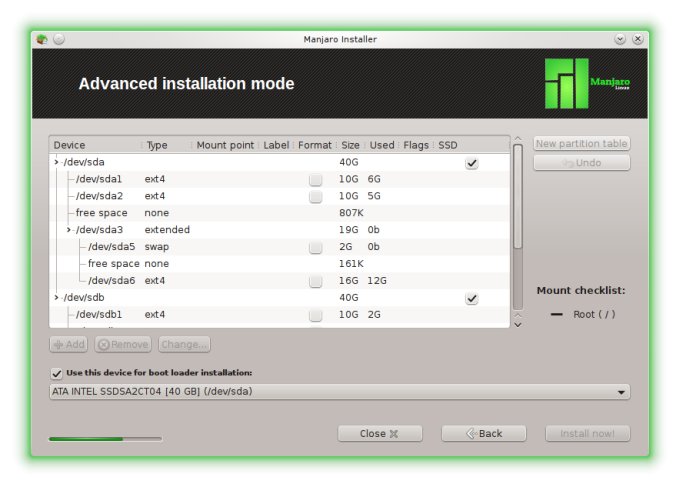680x487 pixels.
Task: Sort by the Mount point column header
Action: point(224,145)
